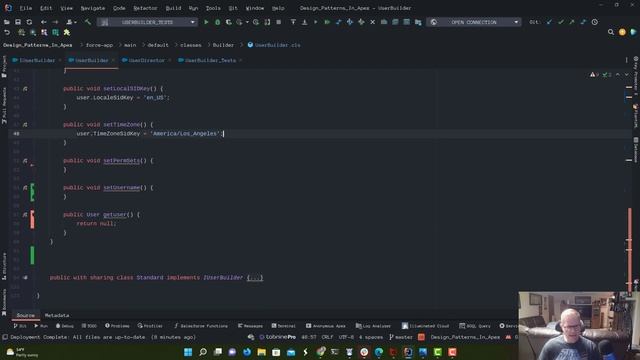The width and height of the screenshot is (640, 360).
Task: Click the yellow star plugin icon
Action: pyautogui.click(x=67, y=32)
